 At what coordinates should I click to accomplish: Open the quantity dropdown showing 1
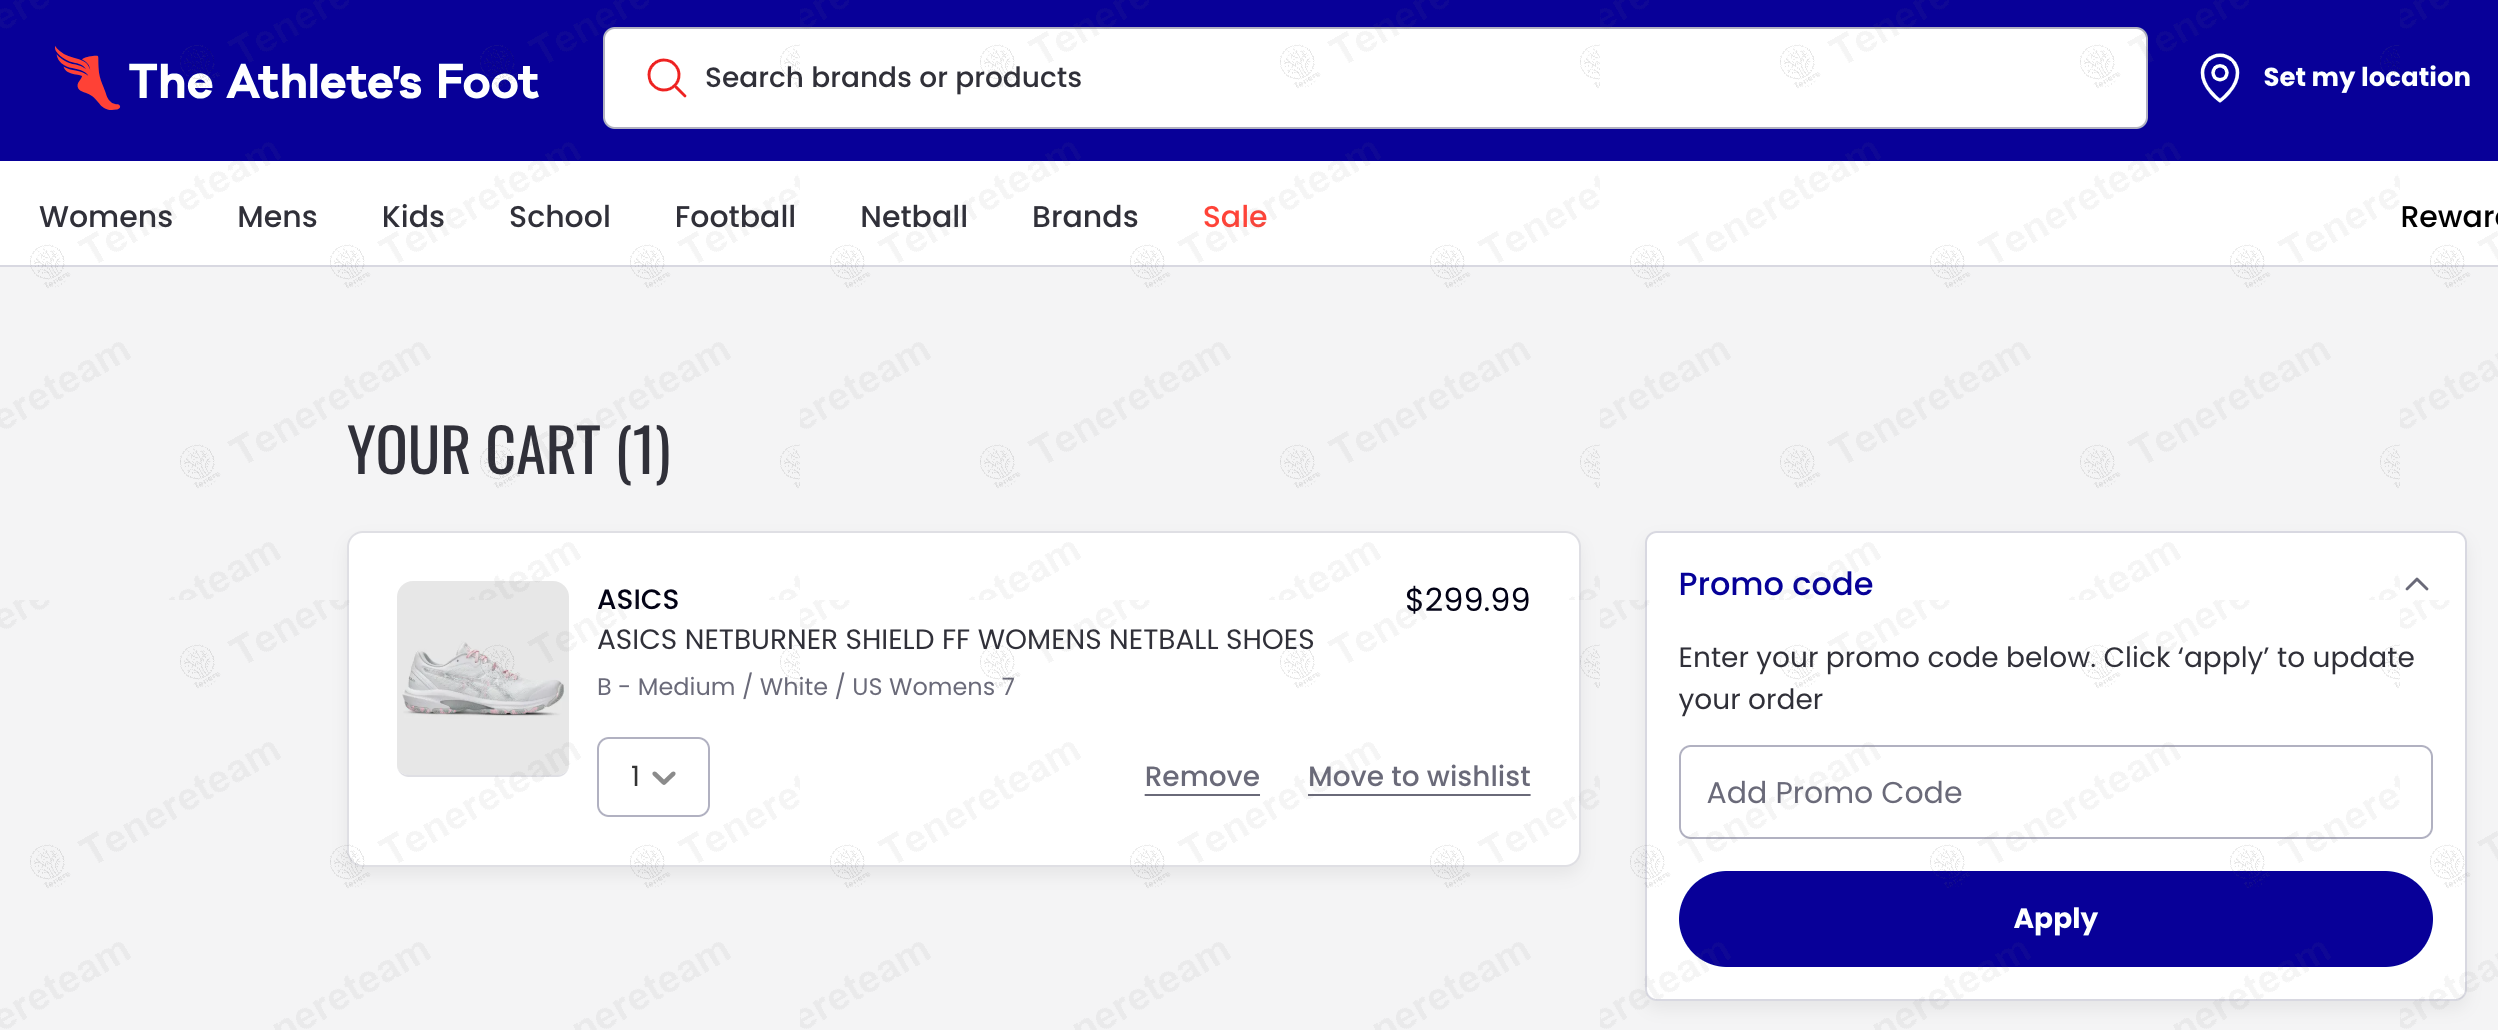pyautogui.click(x=653, y=777)
